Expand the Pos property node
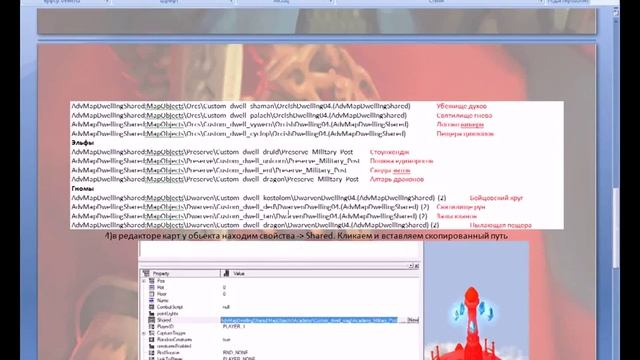640x360 pixels. 144,281
